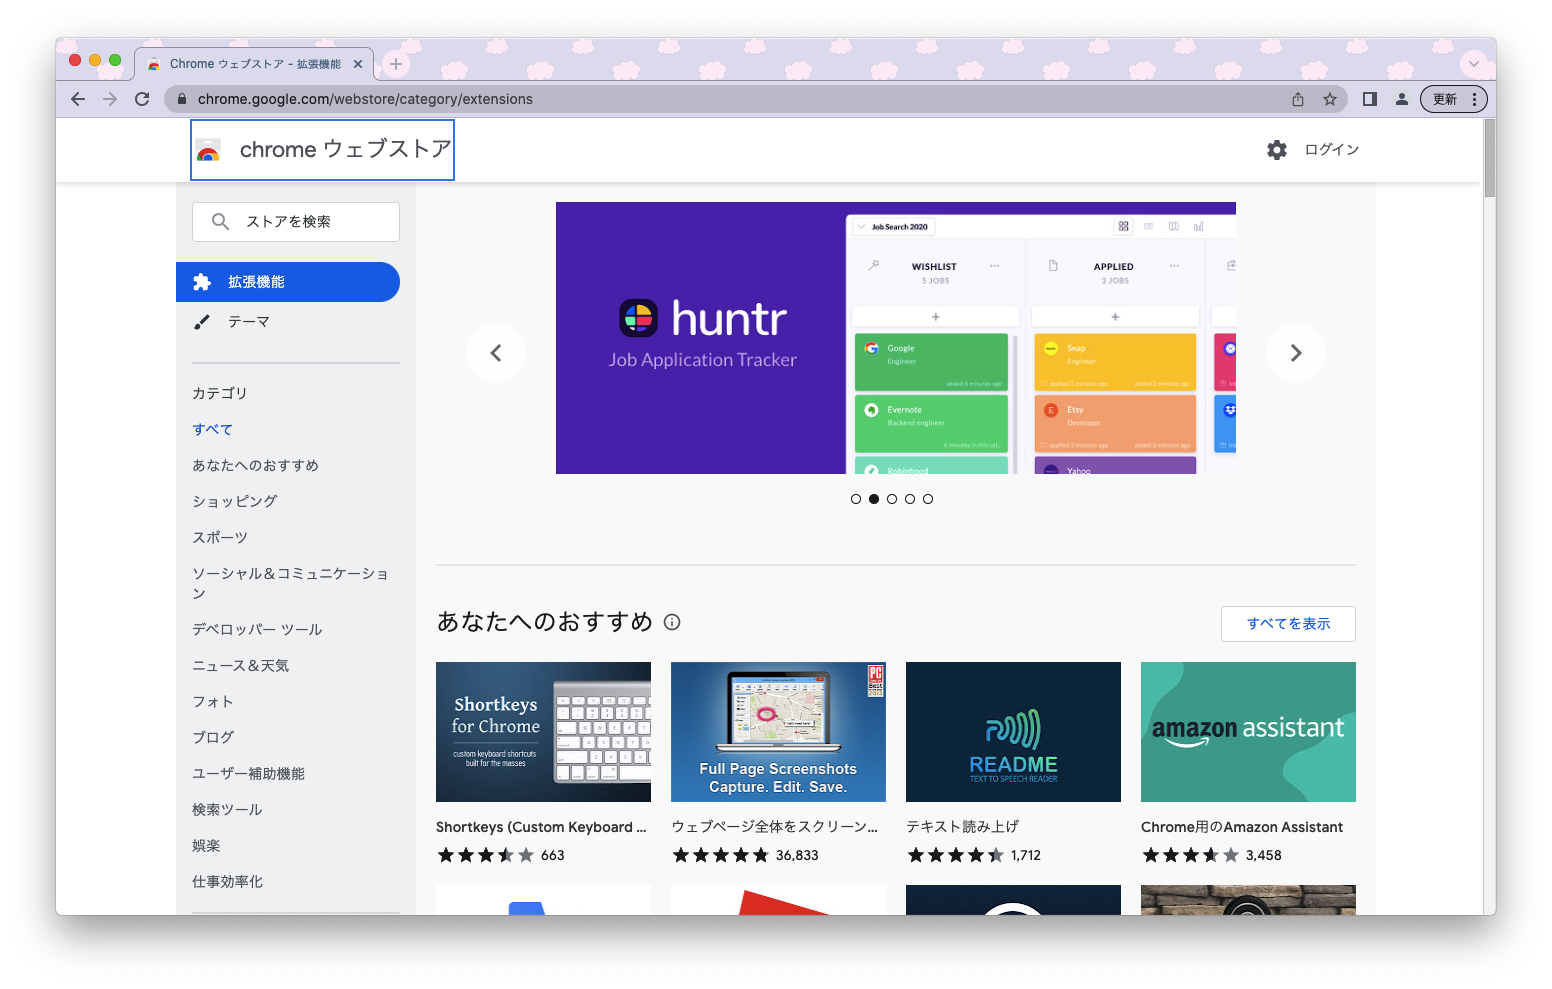Click the browser back arrow

78,99
